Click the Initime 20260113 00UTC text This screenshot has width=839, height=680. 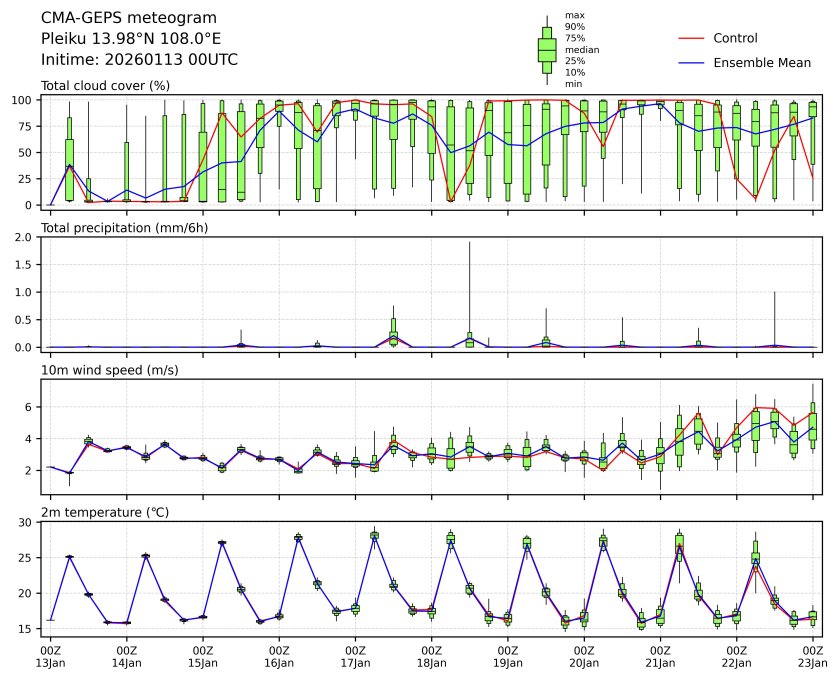139,60
